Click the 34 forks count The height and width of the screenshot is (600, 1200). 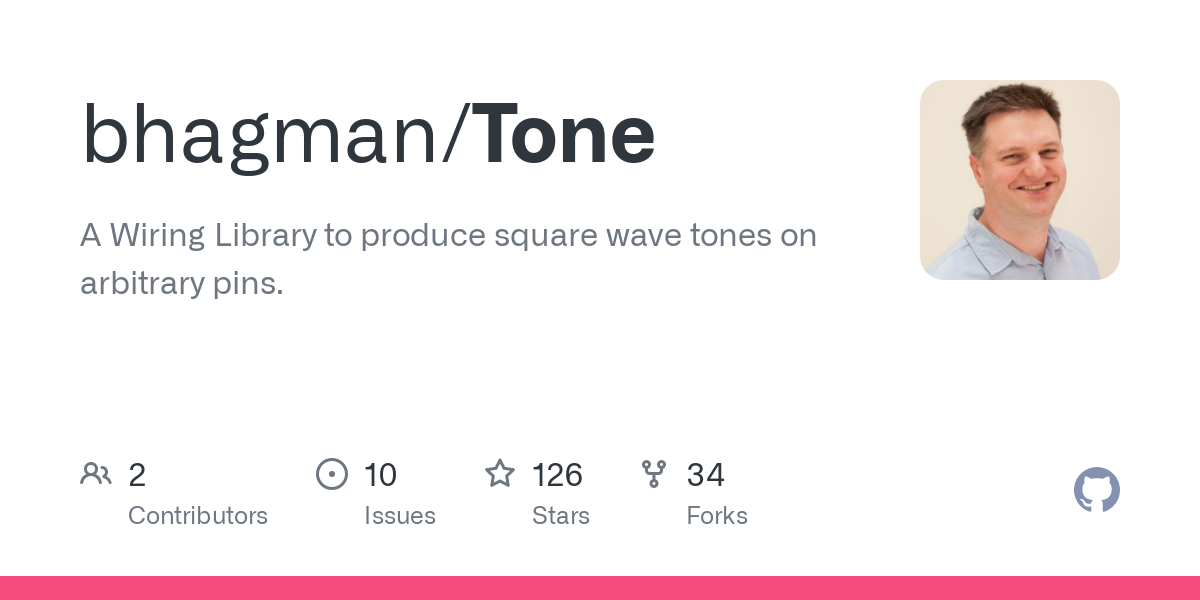(x=705, y=475)
